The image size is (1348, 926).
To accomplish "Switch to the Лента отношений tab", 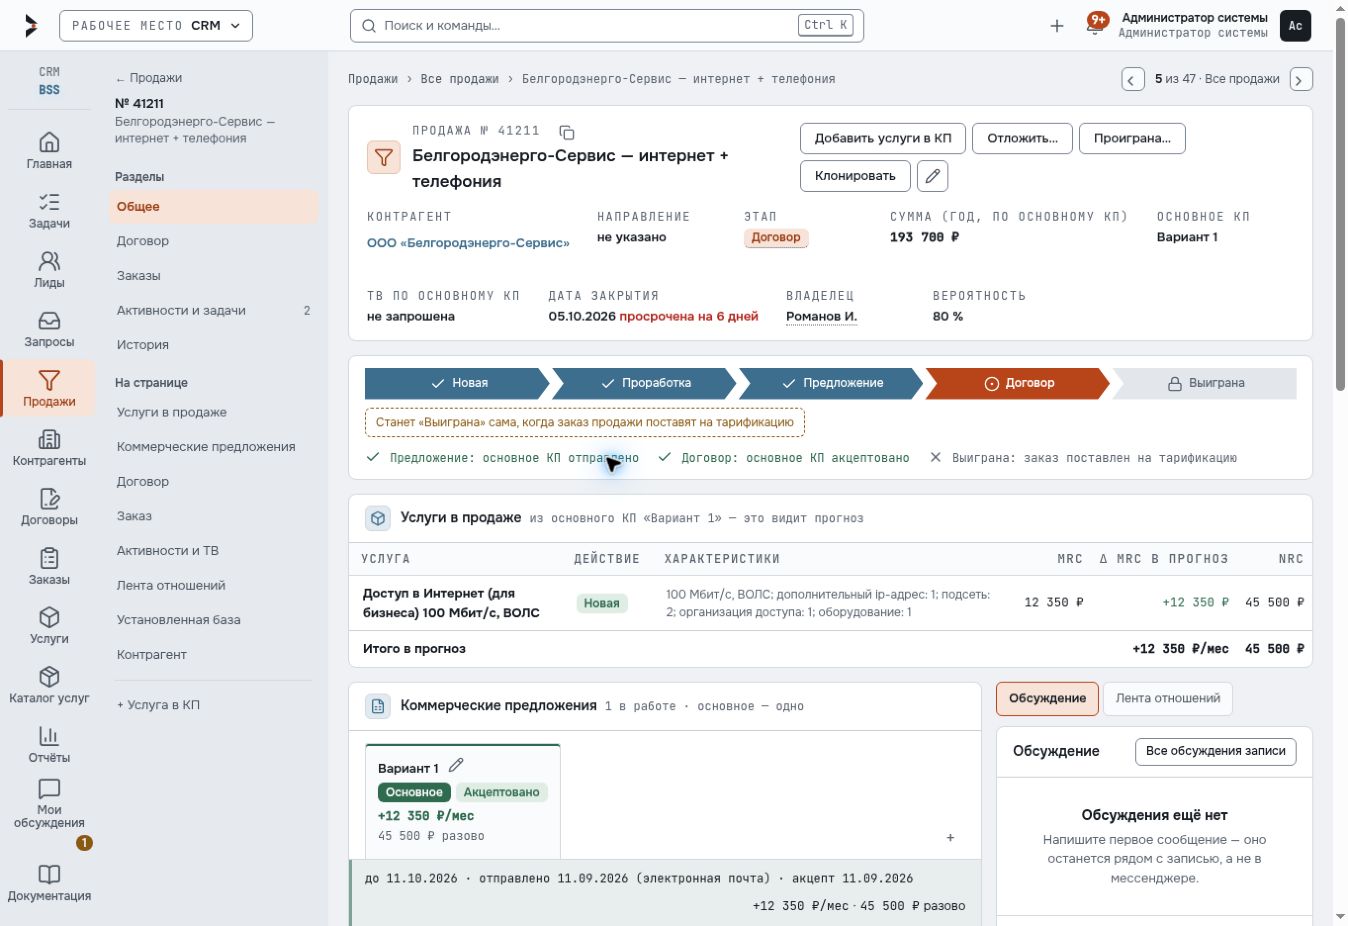I will [x=1168, y=698].
